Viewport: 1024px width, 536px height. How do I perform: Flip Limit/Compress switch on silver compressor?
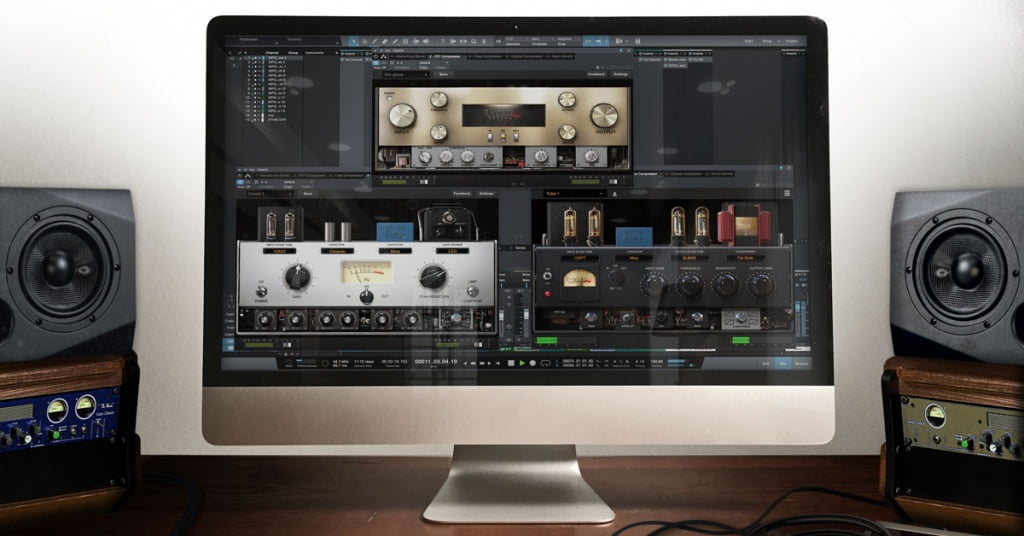click(472, 291)
